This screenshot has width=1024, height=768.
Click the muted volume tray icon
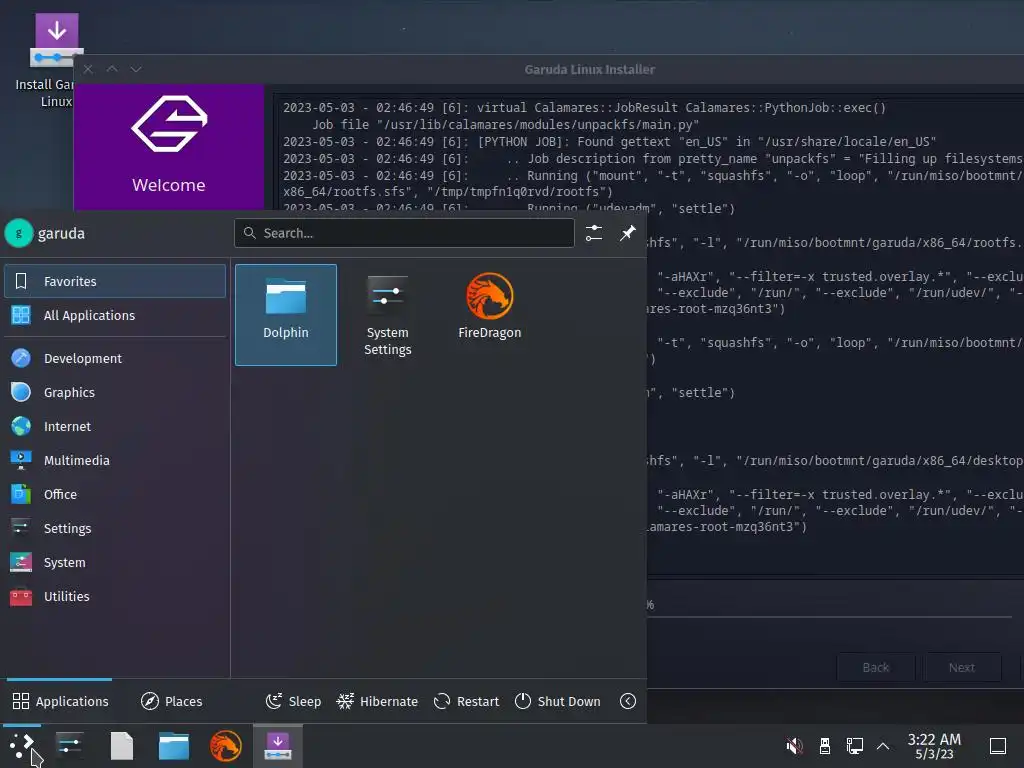[794, 745]
